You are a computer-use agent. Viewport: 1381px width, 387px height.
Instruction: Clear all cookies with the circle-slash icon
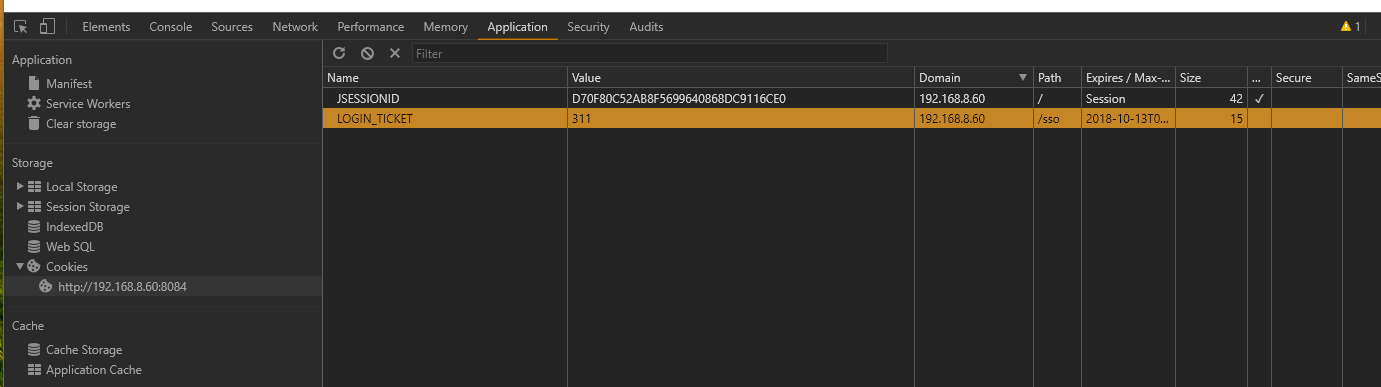tap(367, 53)
